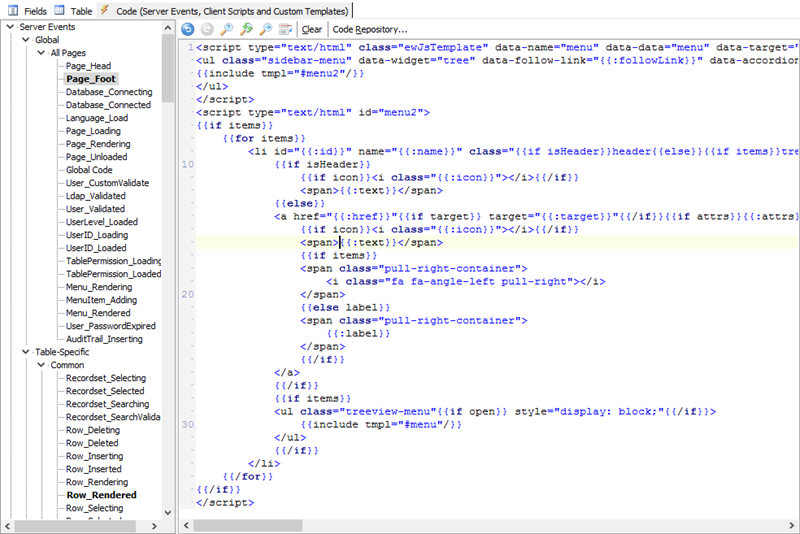
Task: Click the Table tab icon
Action: pos(59,10)
